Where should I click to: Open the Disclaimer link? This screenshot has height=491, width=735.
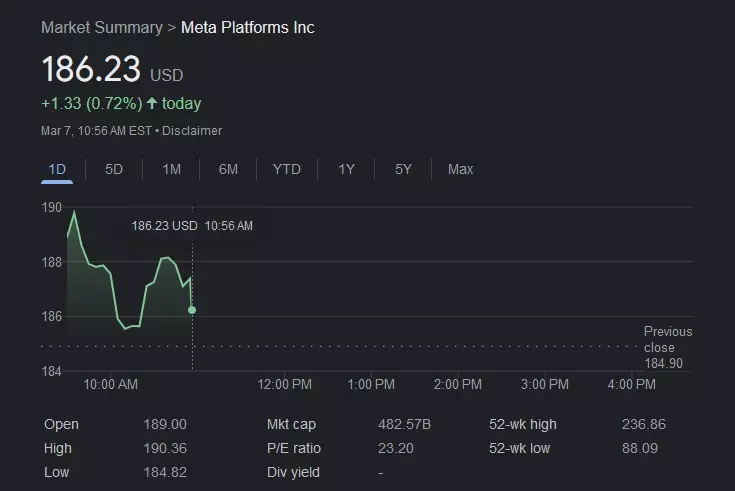click(192, 131)
